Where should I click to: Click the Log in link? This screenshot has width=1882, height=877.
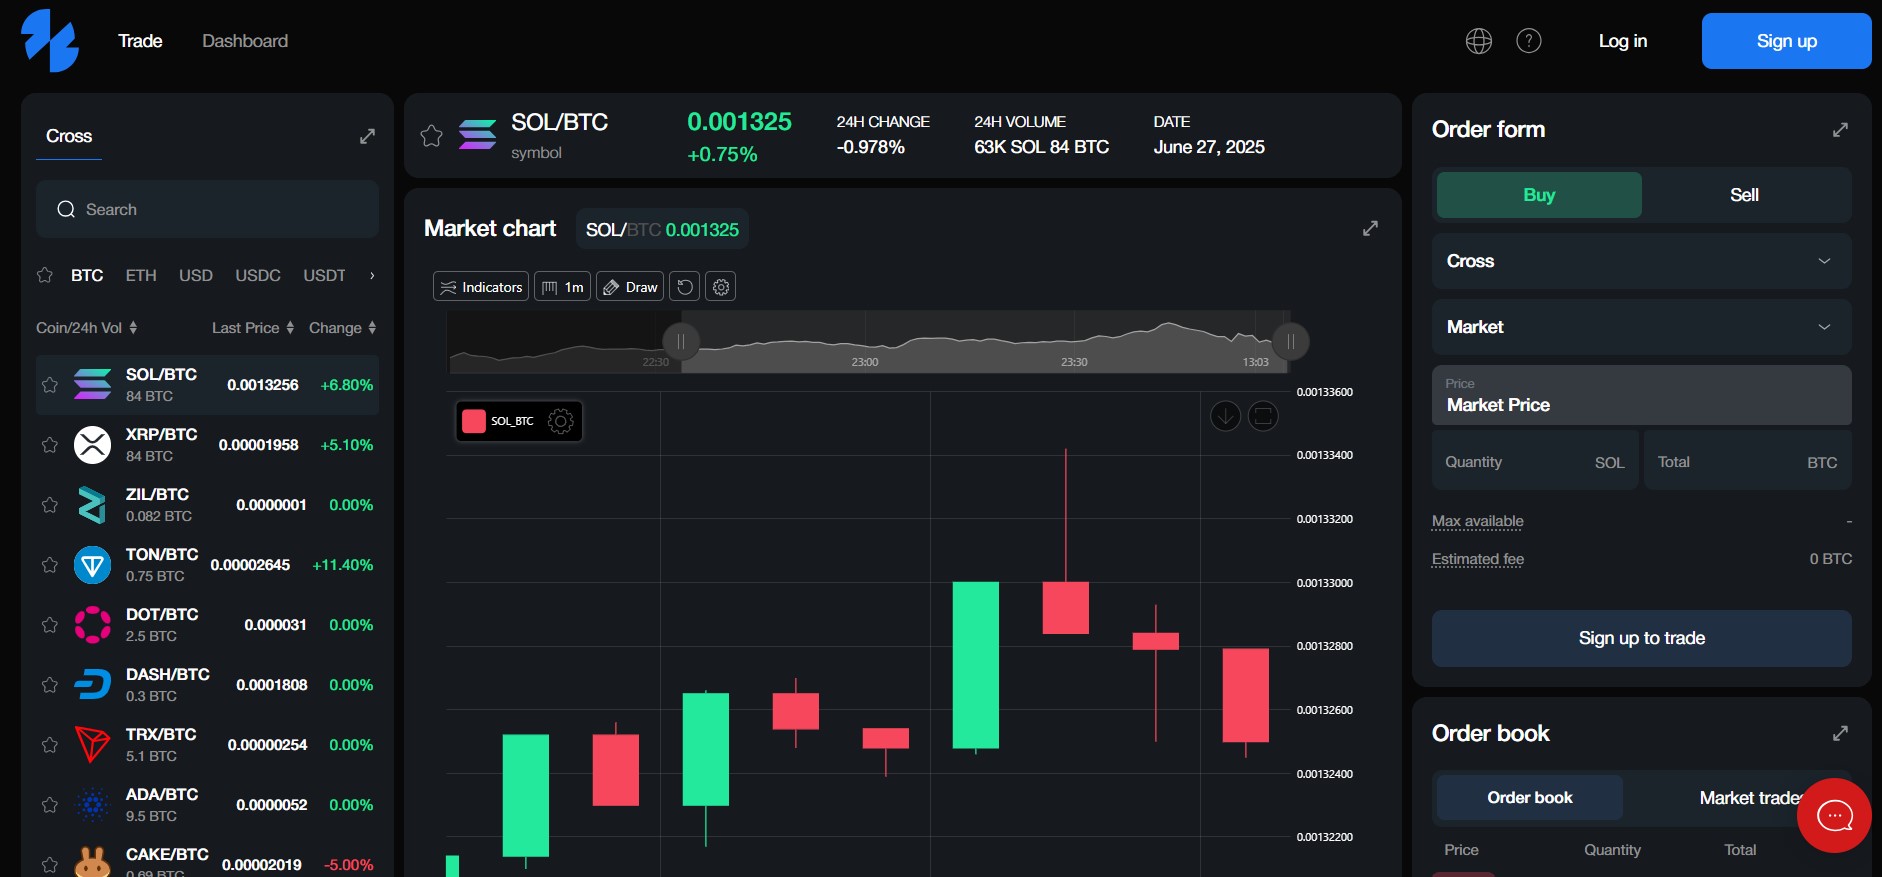[1622, 41]
